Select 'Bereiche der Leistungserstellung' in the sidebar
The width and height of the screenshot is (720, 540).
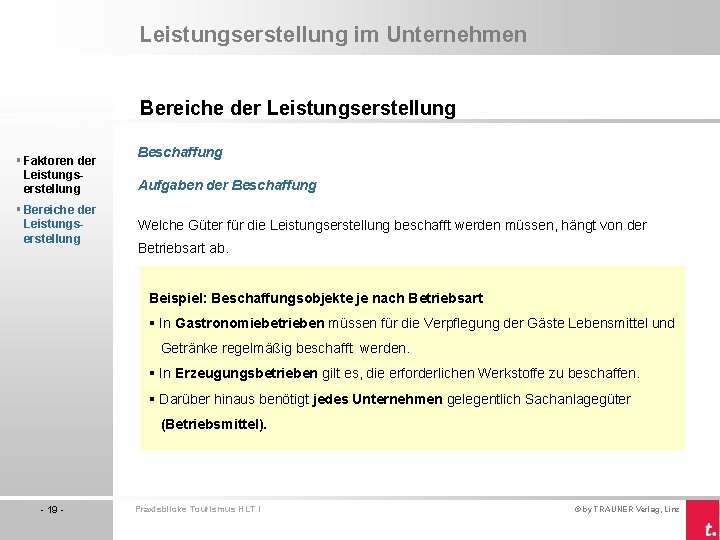[x=59, y=224]
